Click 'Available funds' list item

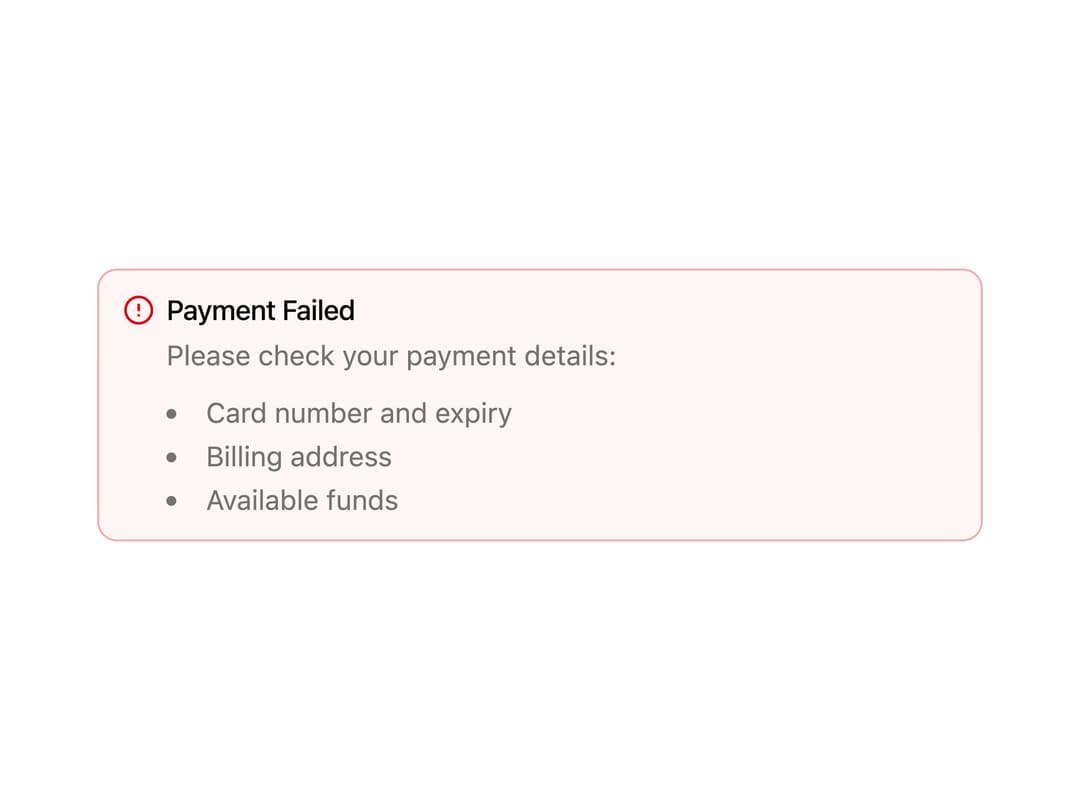[302, 501]
